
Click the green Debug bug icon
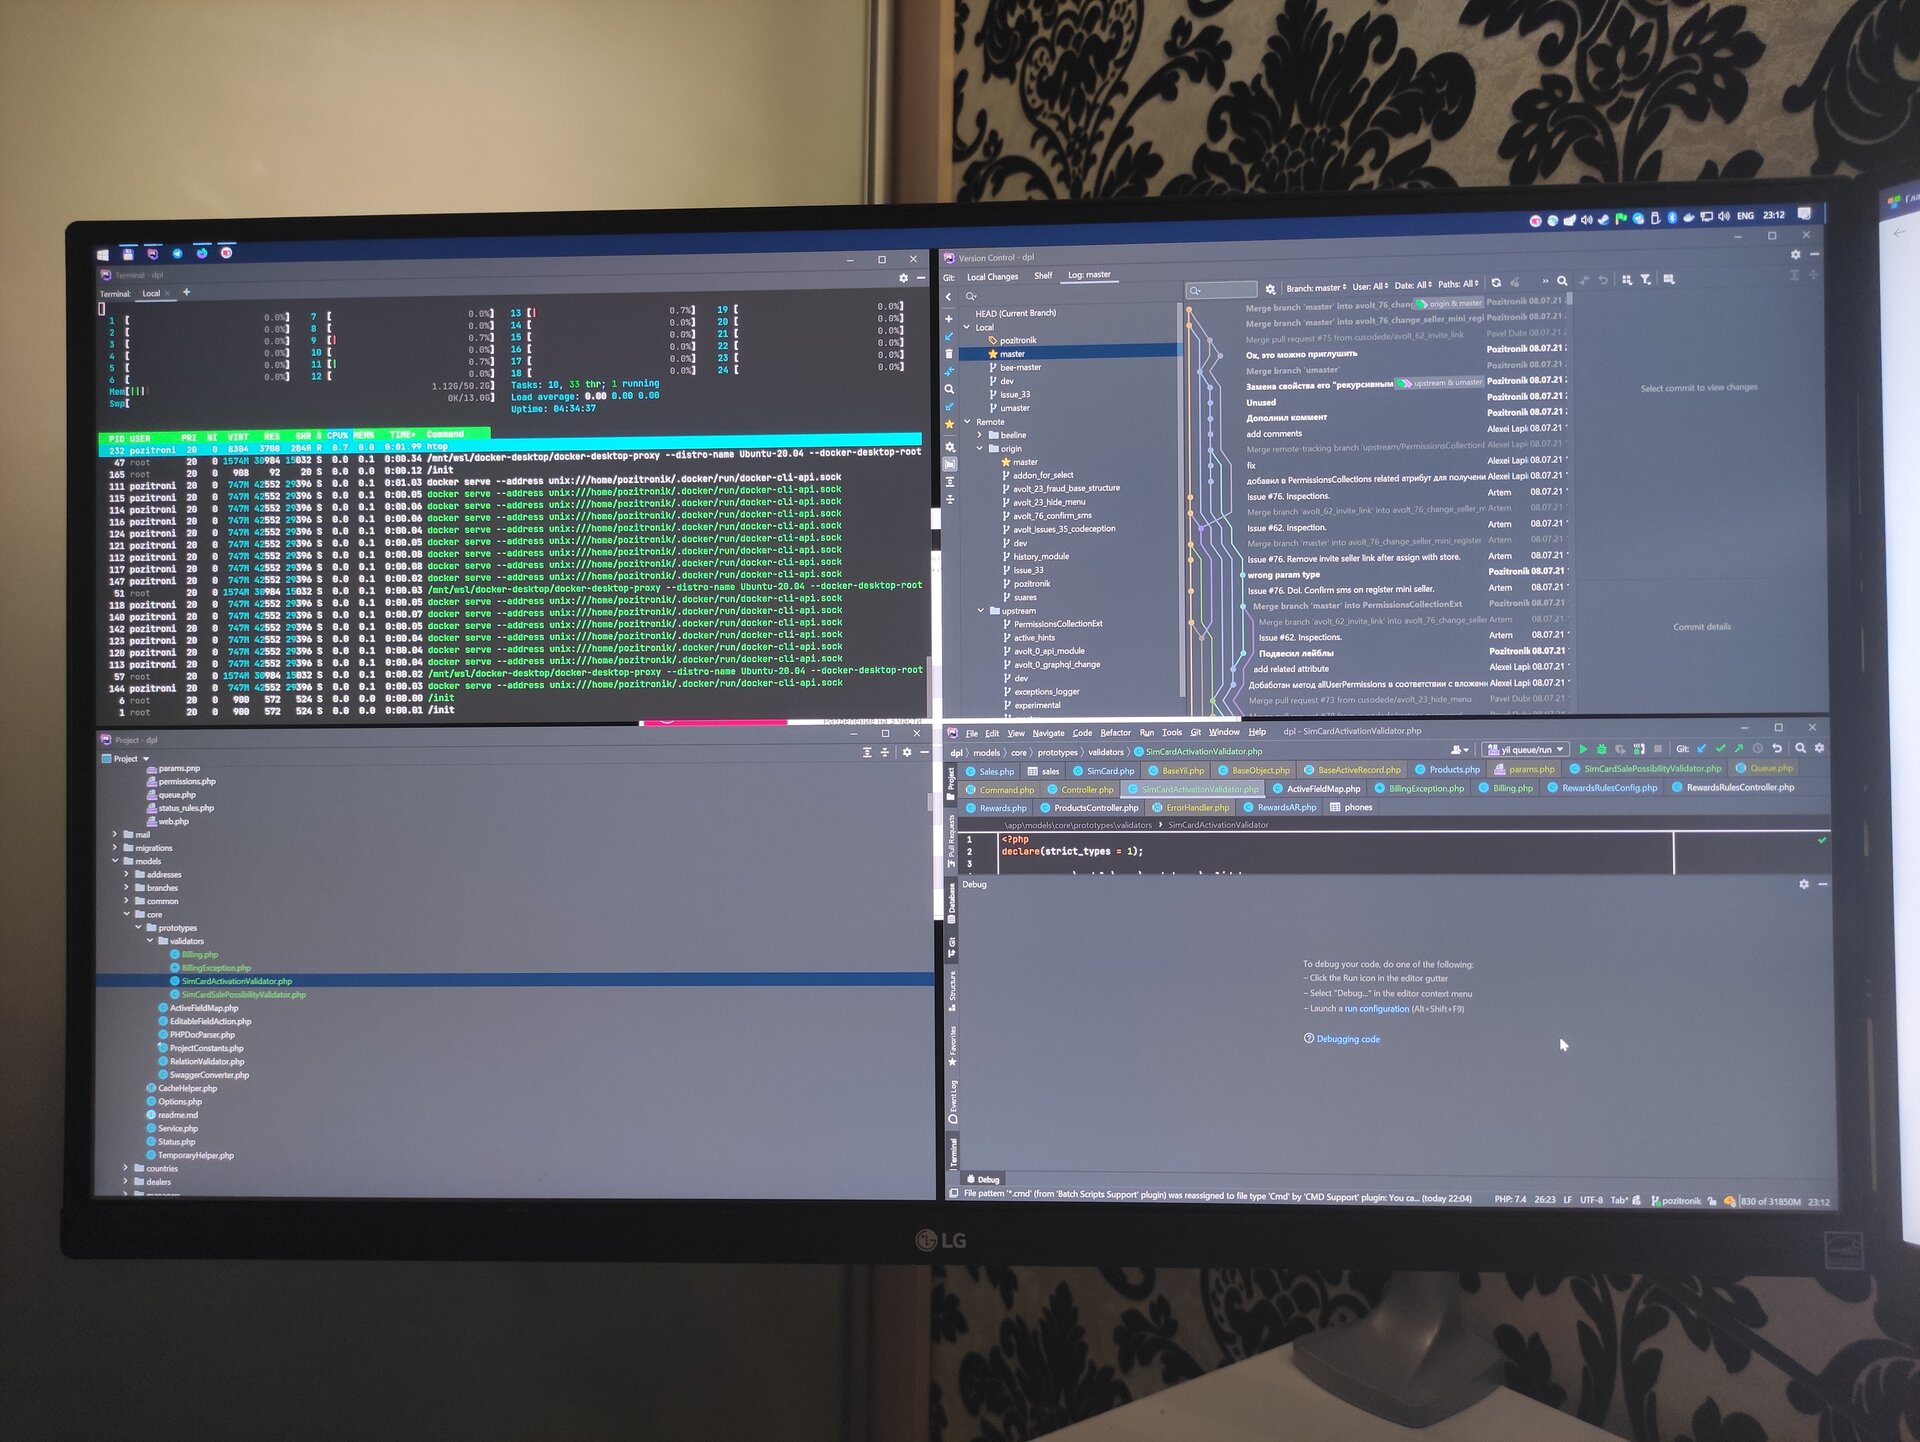1601,749
